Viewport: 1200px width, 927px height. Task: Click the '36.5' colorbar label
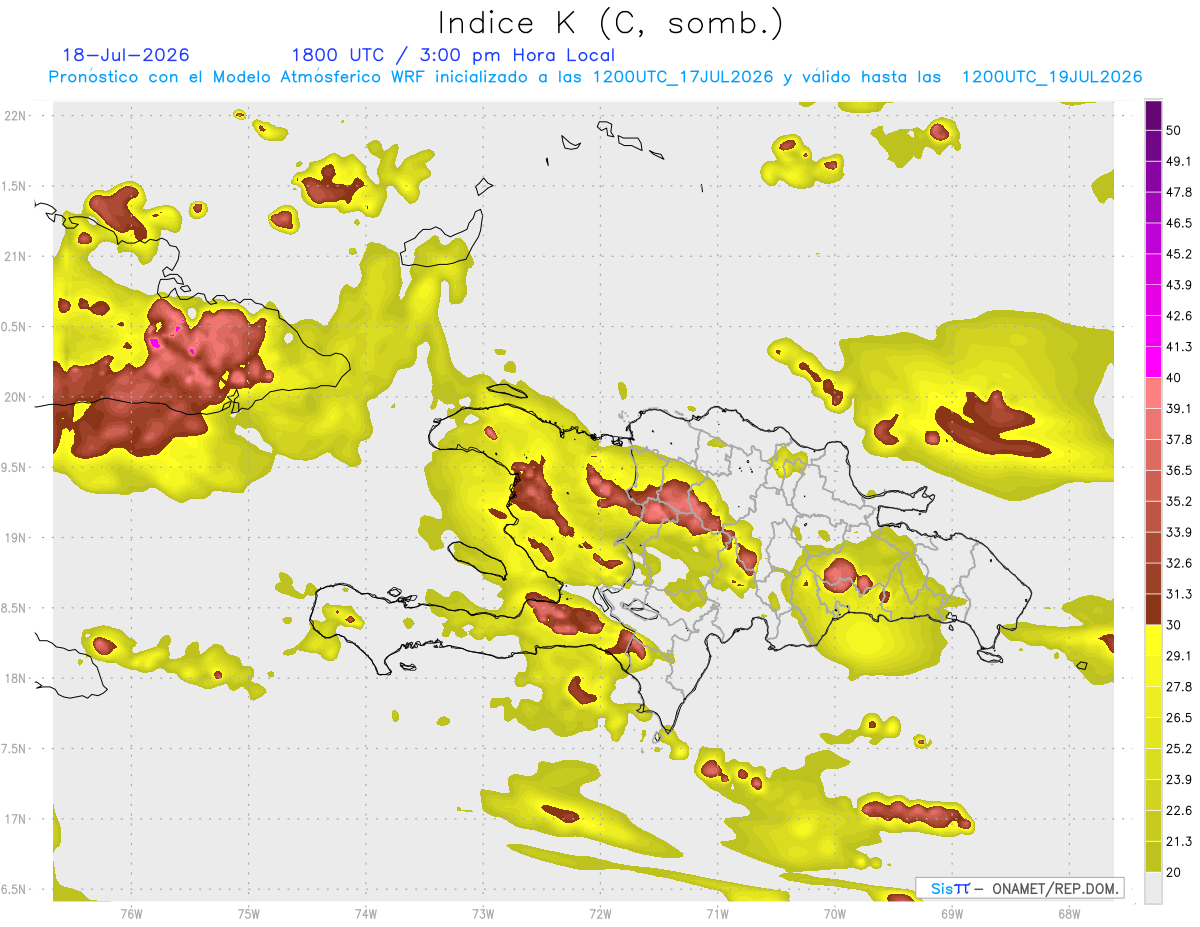pyautogui.click(x=1179, y=470)
